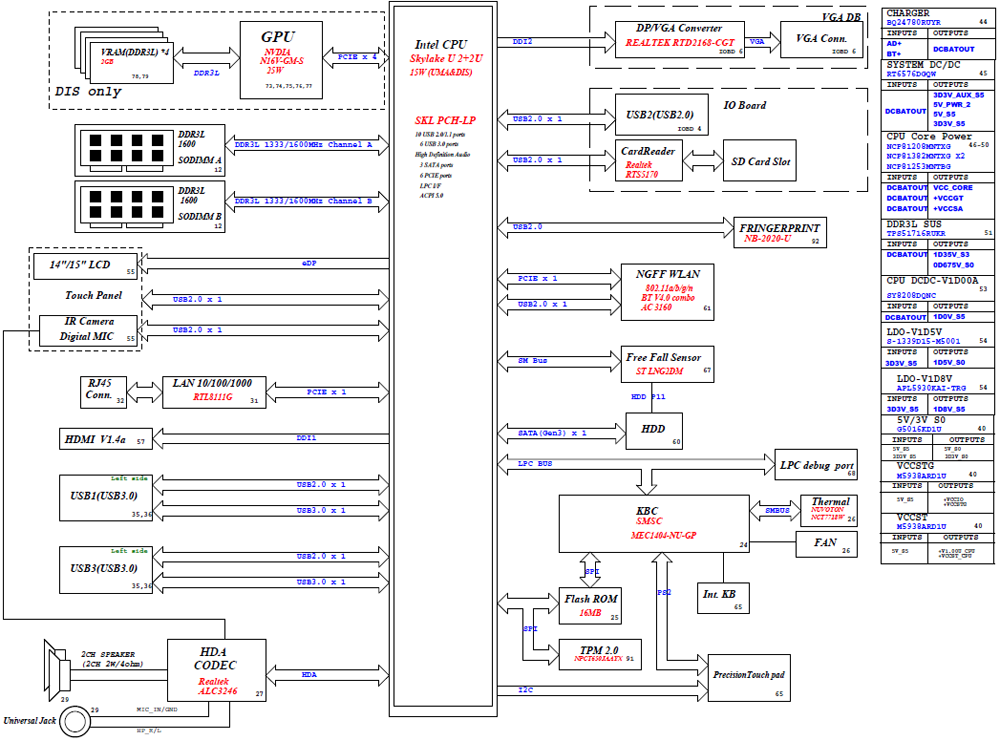Select the LPC BUS label
The width and height of the screenshot is (1000, 741).
click(x=535, y=464)
